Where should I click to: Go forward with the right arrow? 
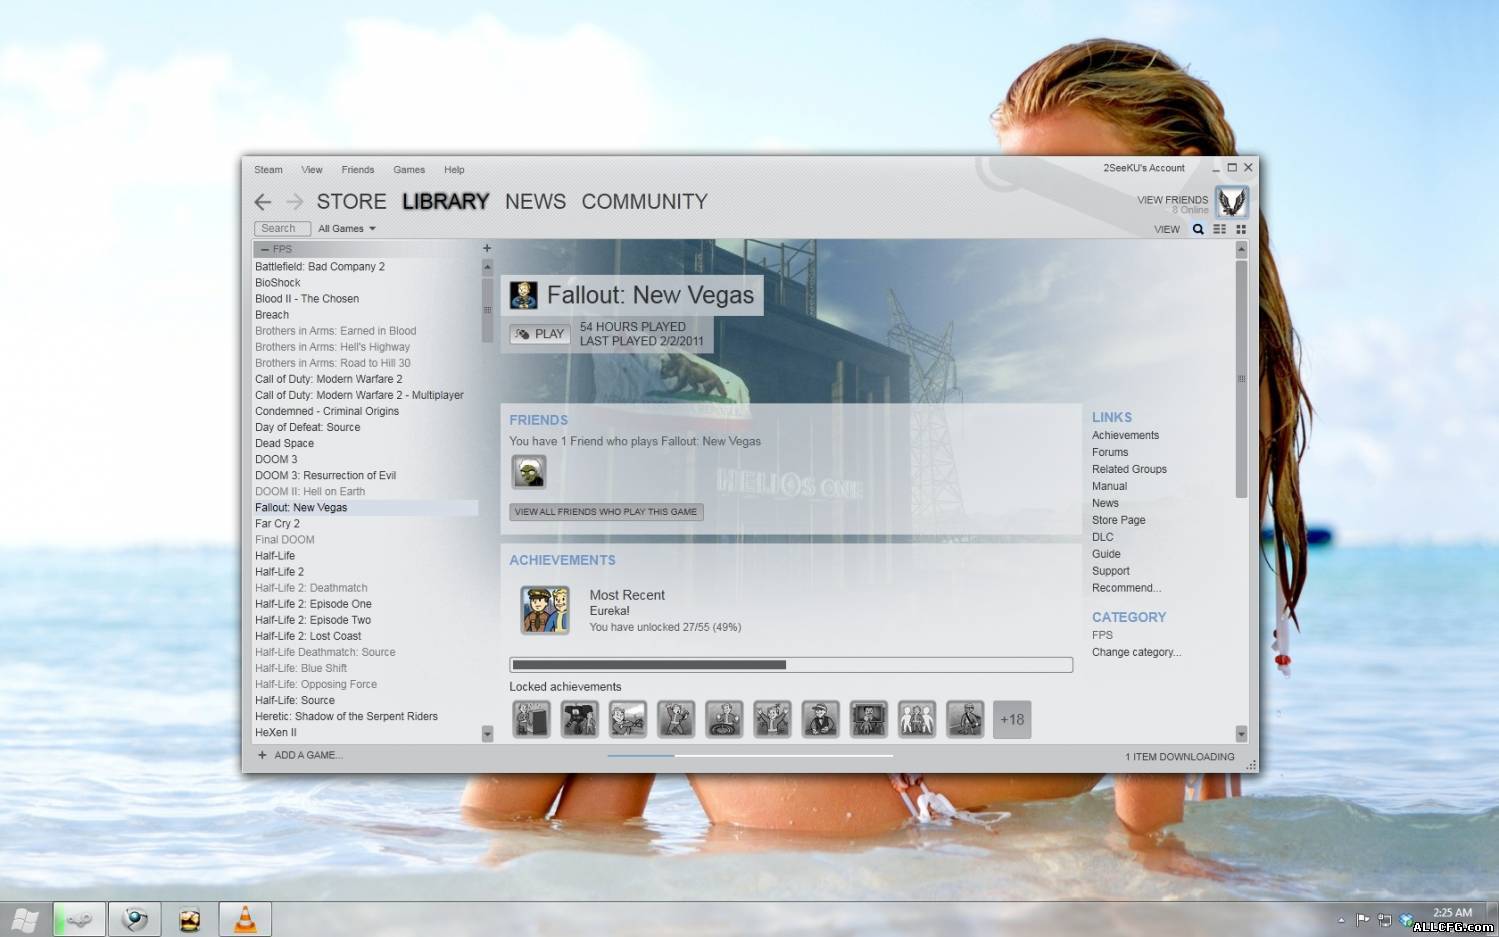click(x=295, y=202)
